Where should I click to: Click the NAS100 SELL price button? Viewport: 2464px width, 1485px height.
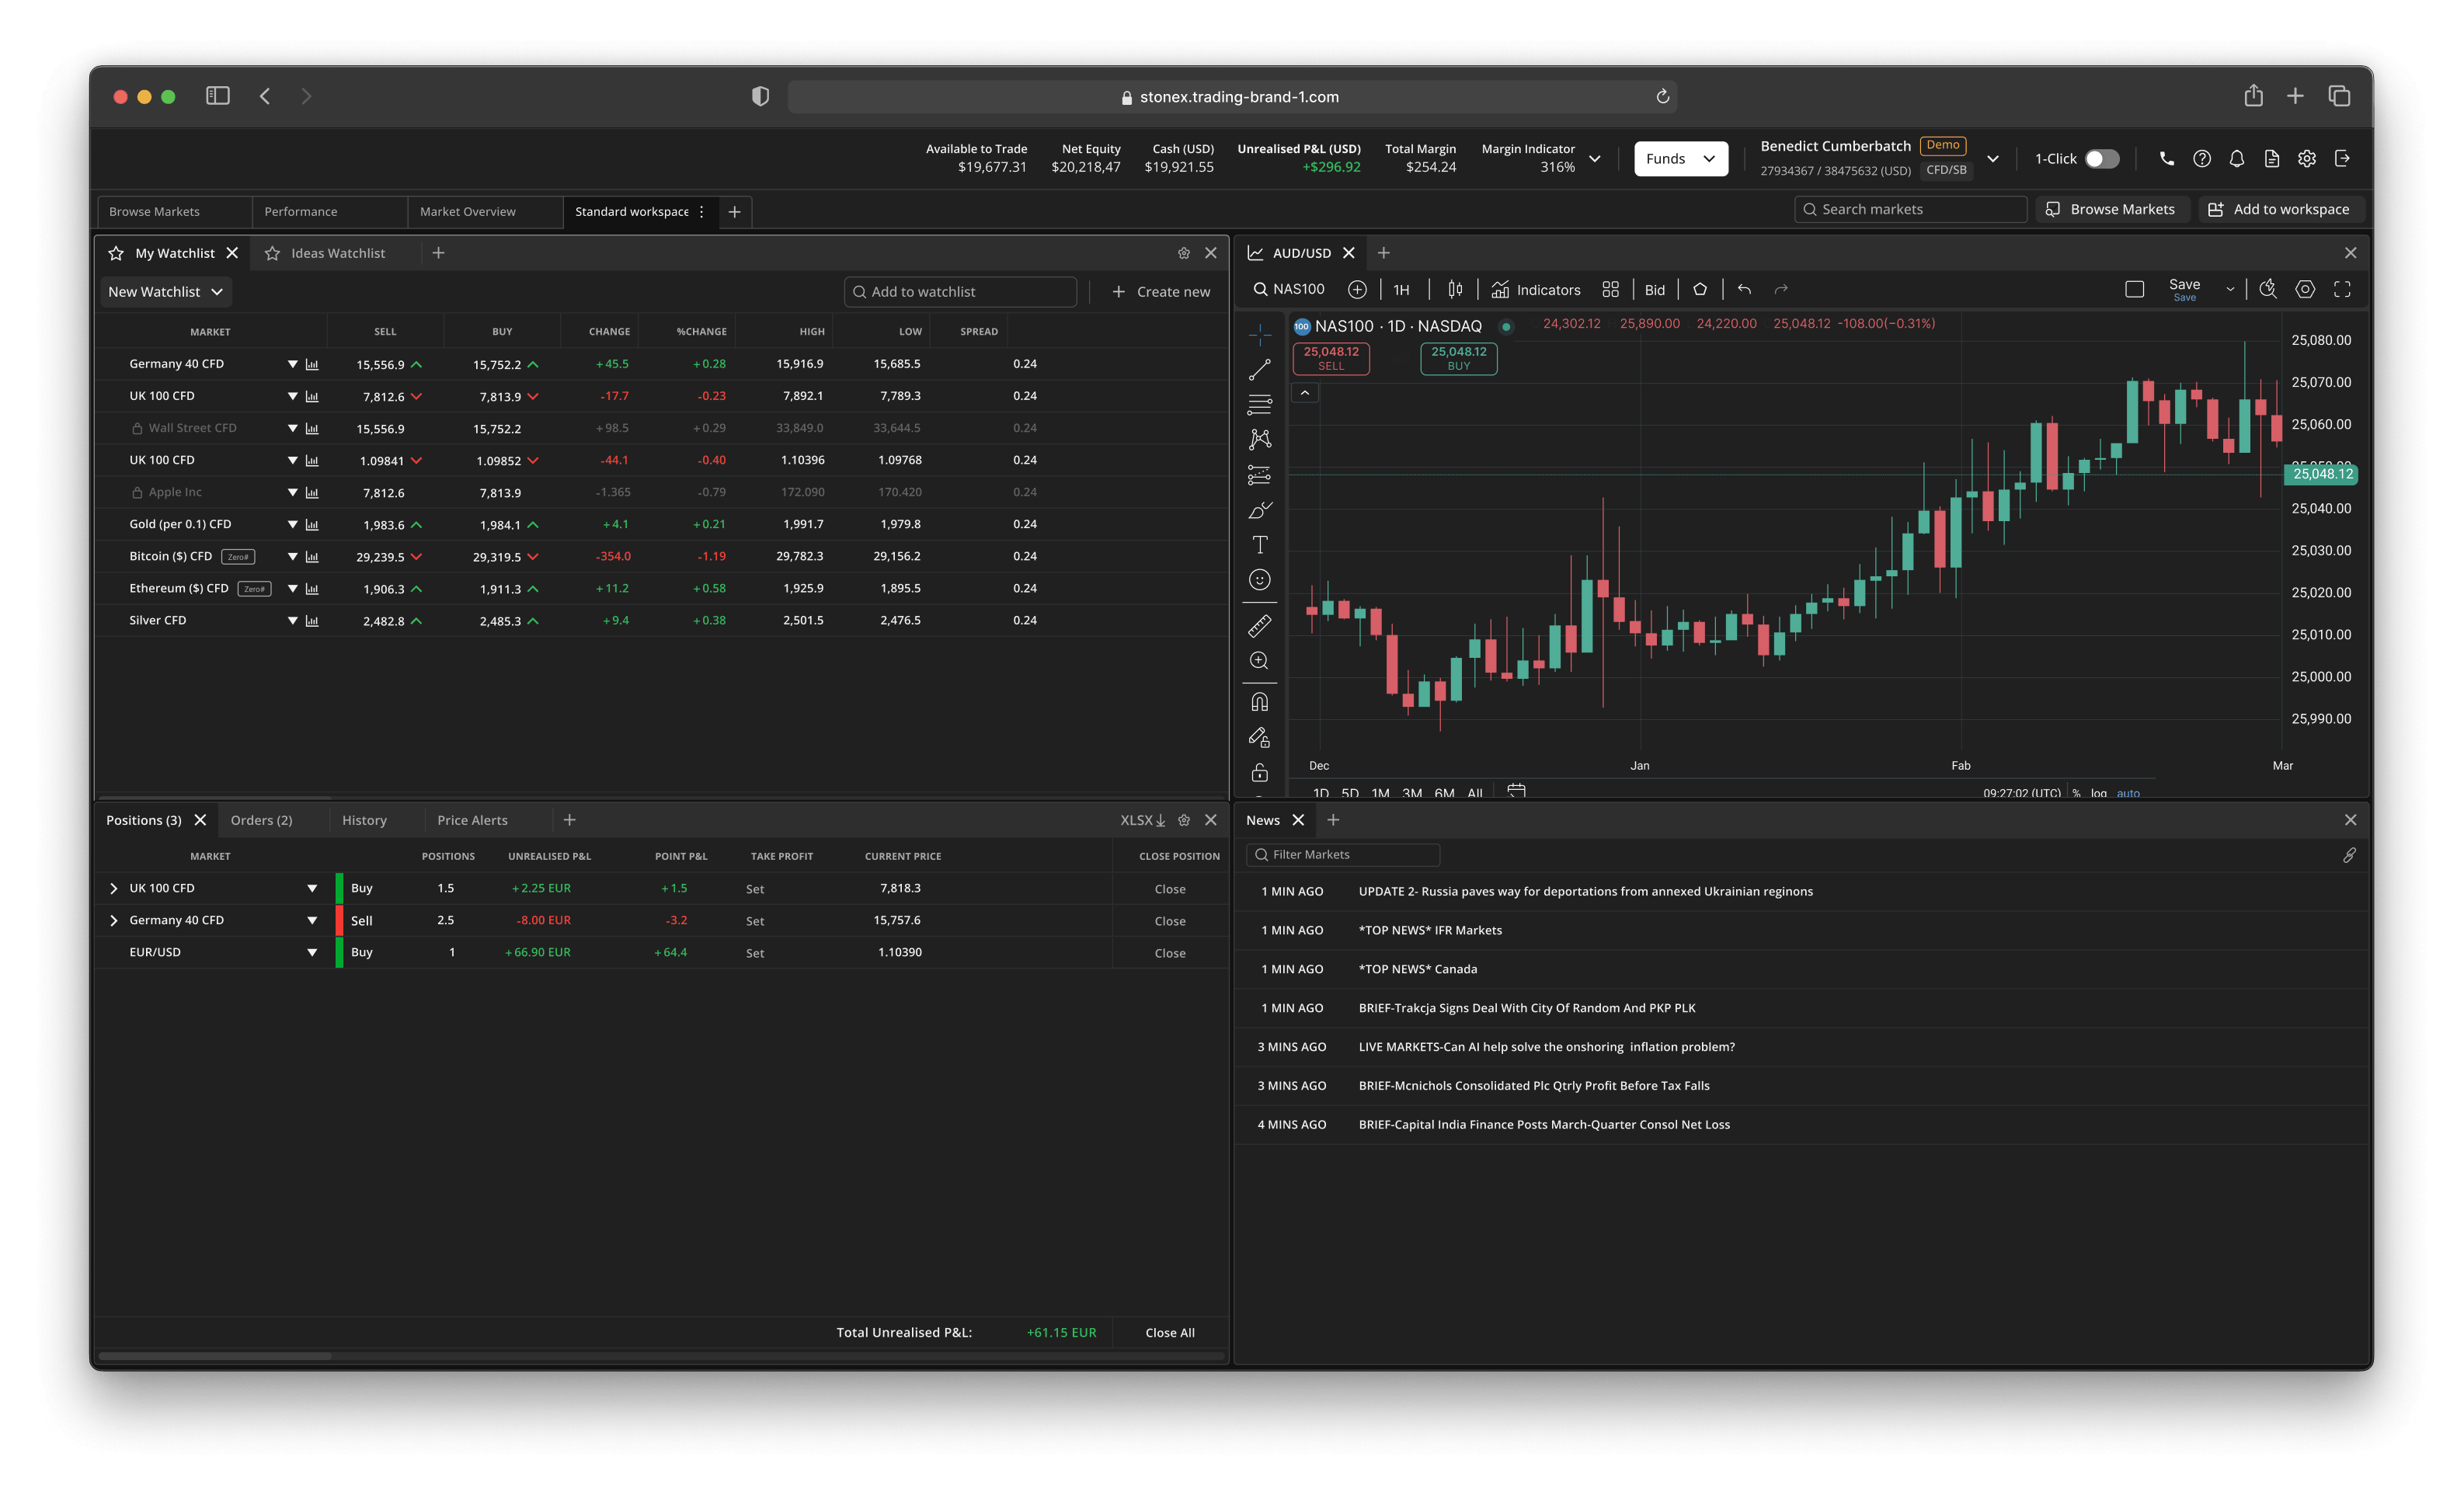[1330, 358]
